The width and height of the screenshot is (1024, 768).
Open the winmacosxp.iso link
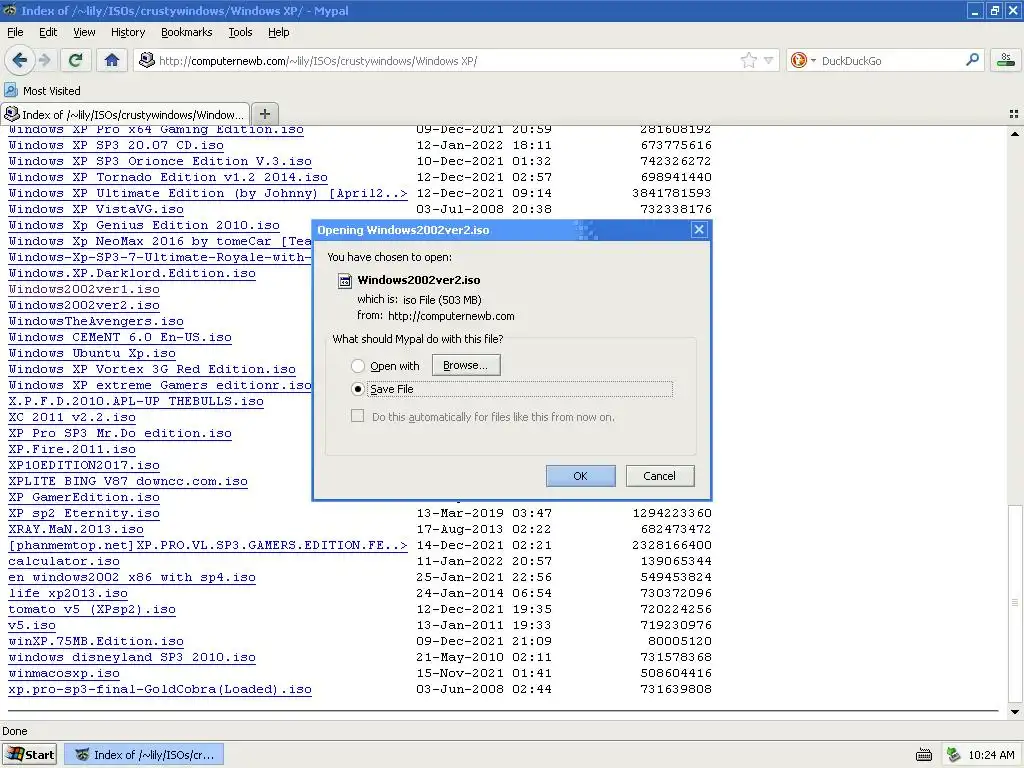tap(64, 673)
